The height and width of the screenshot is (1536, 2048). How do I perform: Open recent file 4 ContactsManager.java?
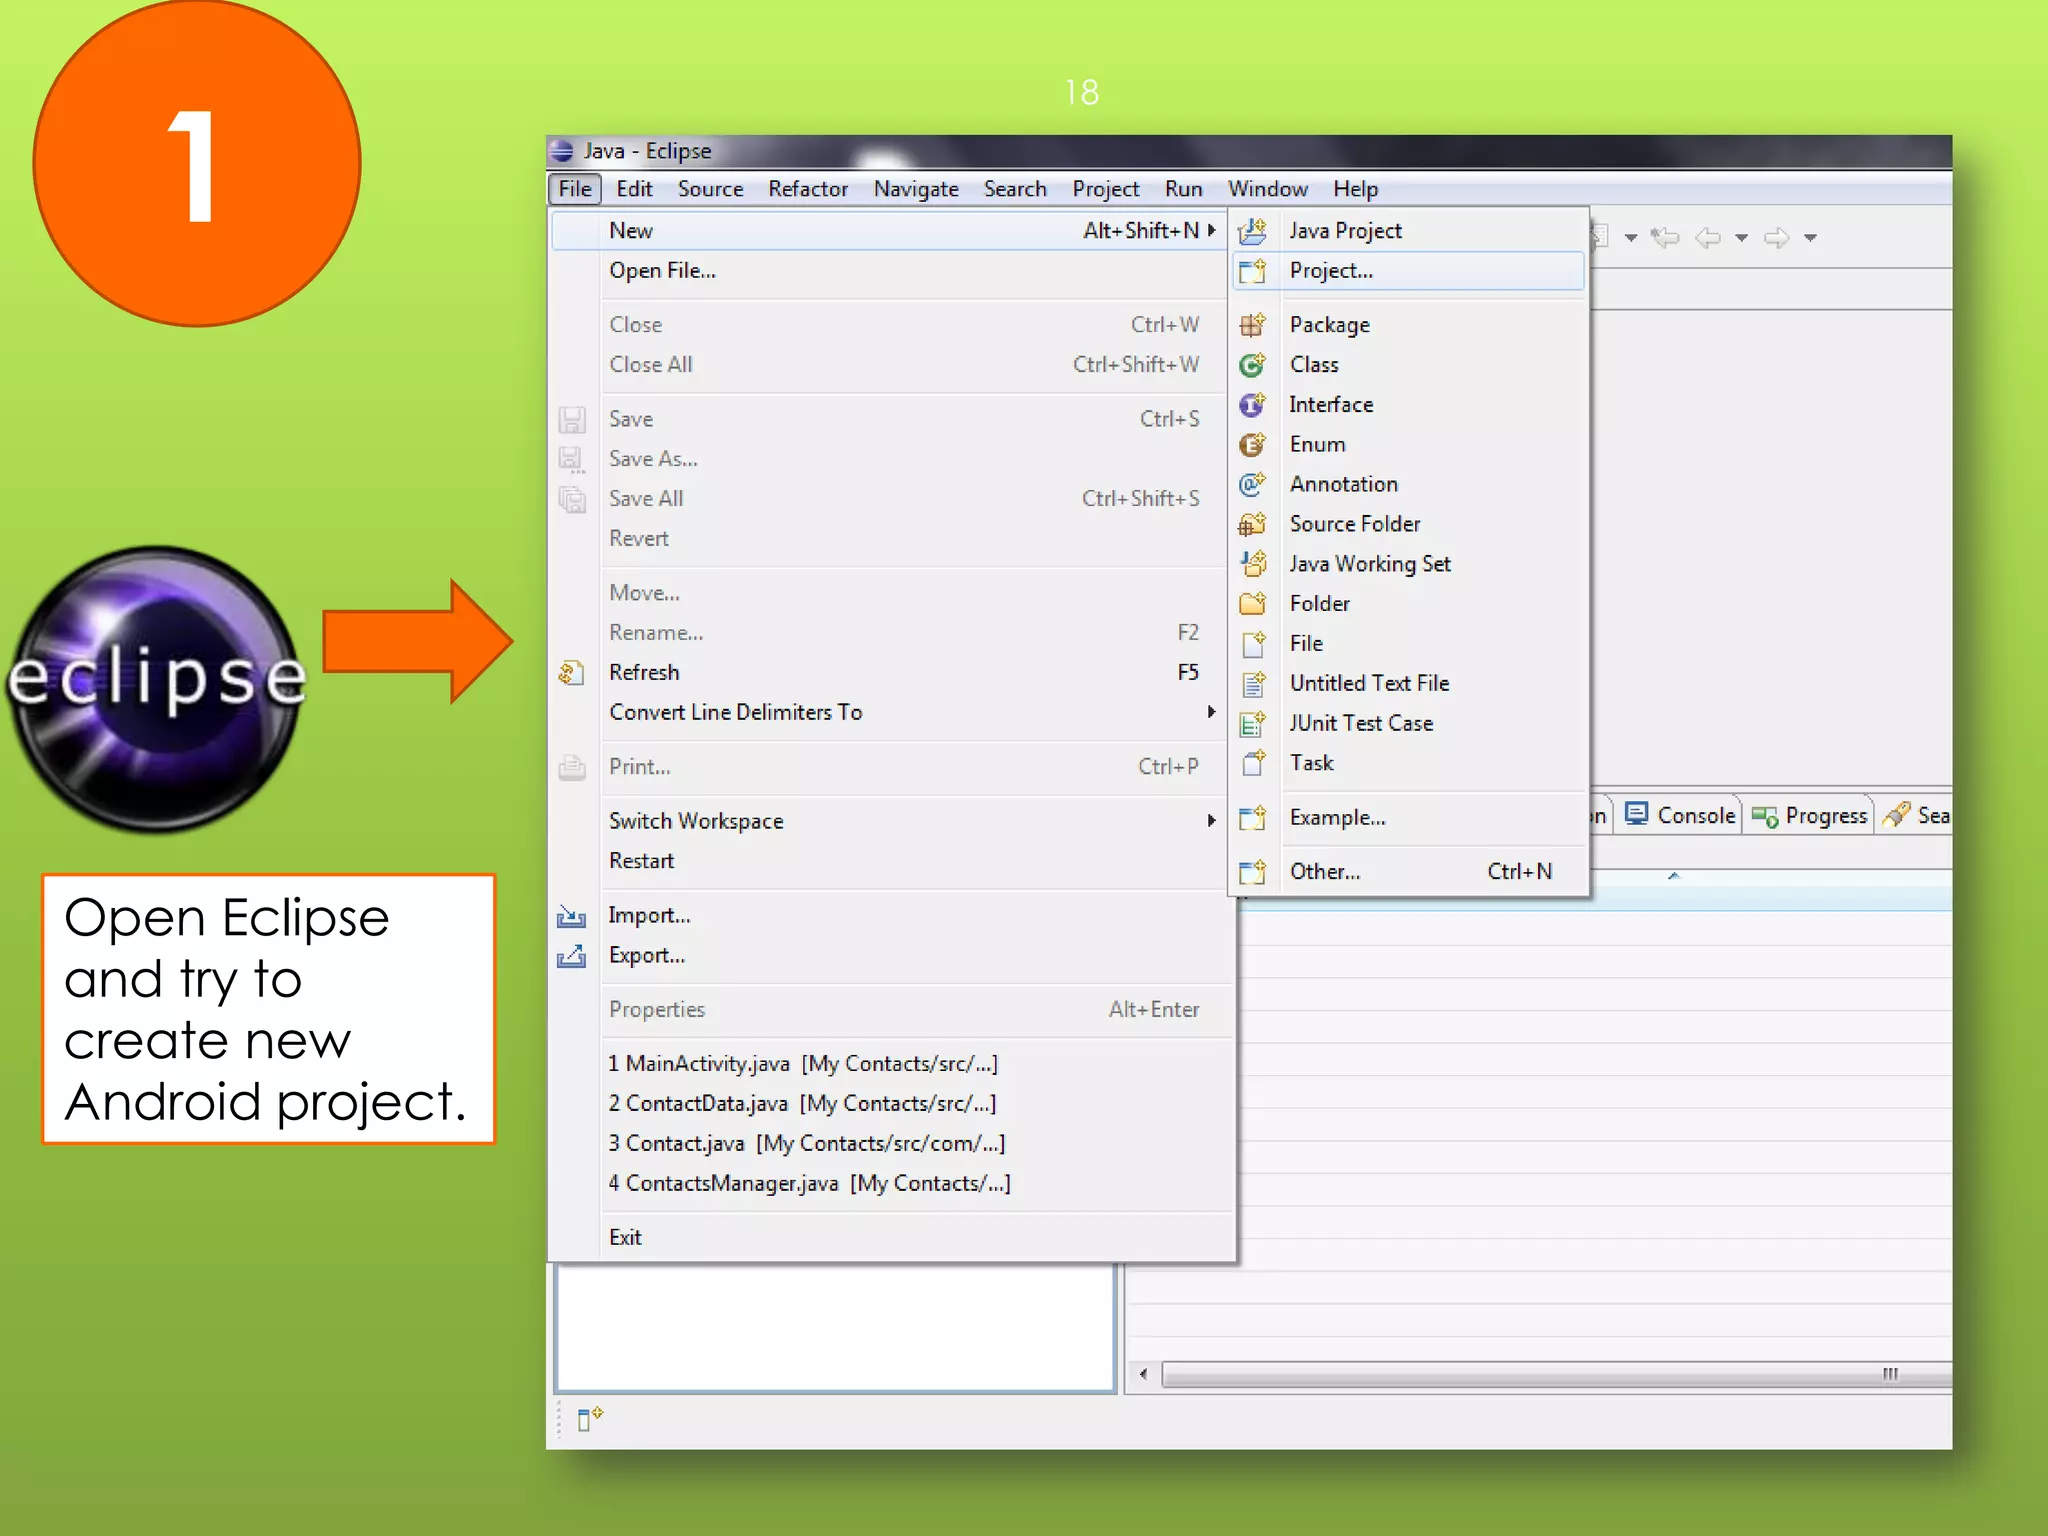click(x=890, y=1184)
